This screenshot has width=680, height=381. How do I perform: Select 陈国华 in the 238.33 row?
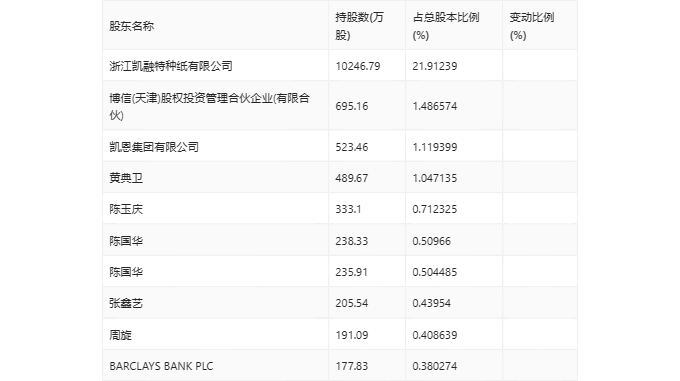click(126, 241)
